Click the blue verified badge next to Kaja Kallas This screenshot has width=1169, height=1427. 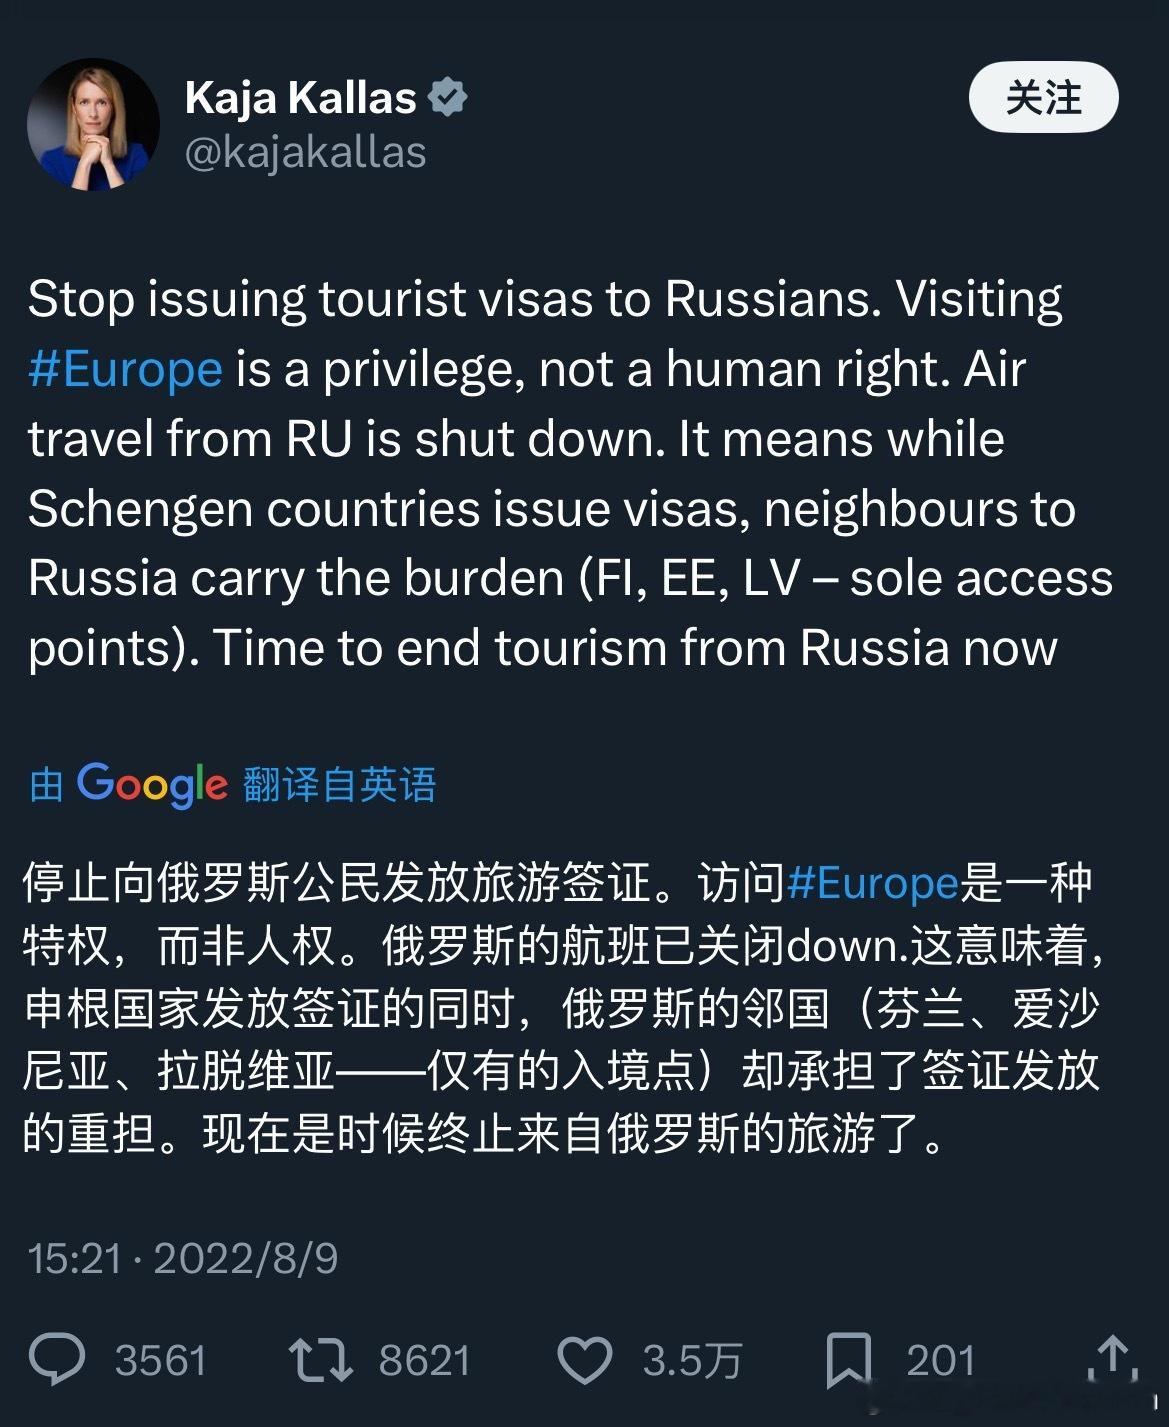[x=450, y=95]
